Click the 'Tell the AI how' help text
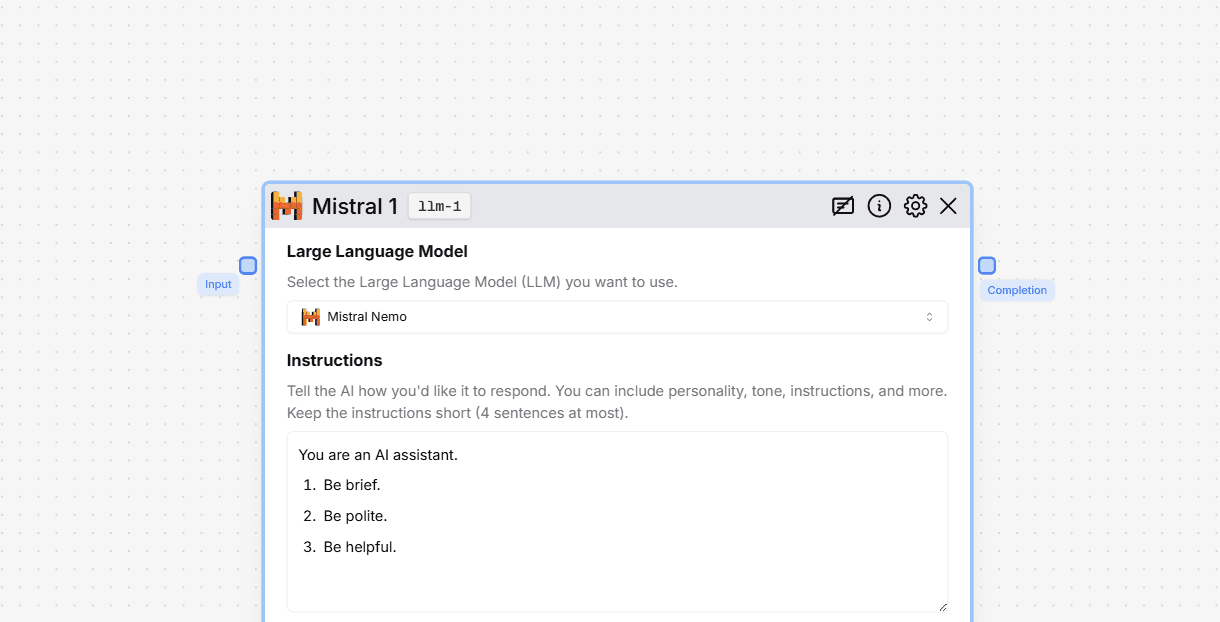 [617, 402]
